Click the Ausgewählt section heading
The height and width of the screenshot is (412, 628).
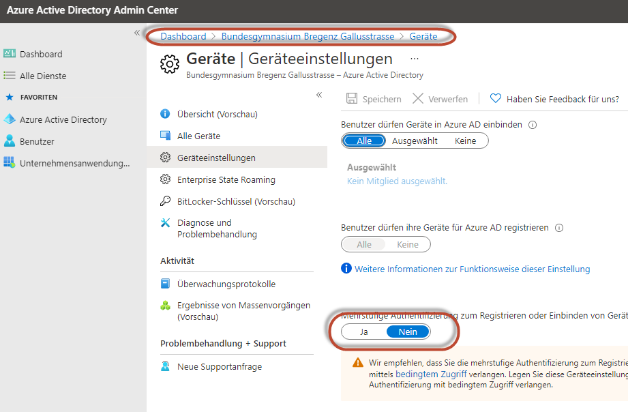pos(371,167)
